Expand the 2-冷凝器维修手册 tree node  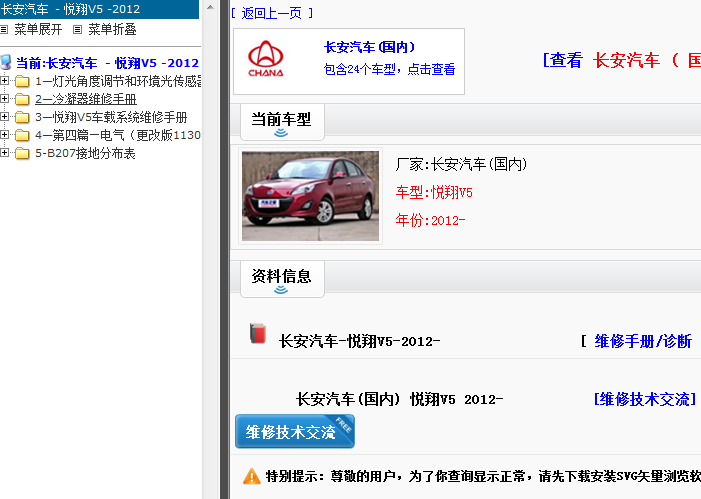tap(4, 99)
